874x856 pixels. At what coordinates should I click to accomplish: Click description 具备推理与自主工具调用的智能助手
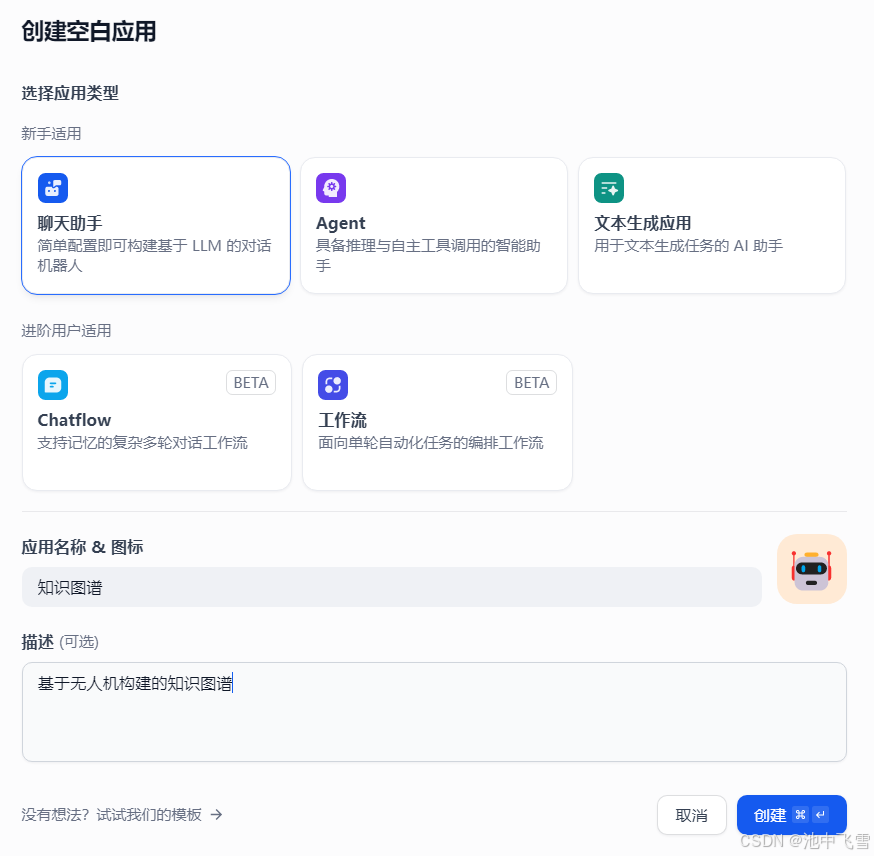[x=428, y=256]
